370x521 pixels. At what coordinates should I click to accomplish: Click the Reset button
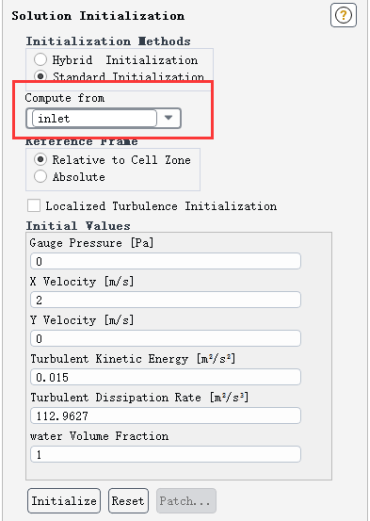click(x=128, y=501)
